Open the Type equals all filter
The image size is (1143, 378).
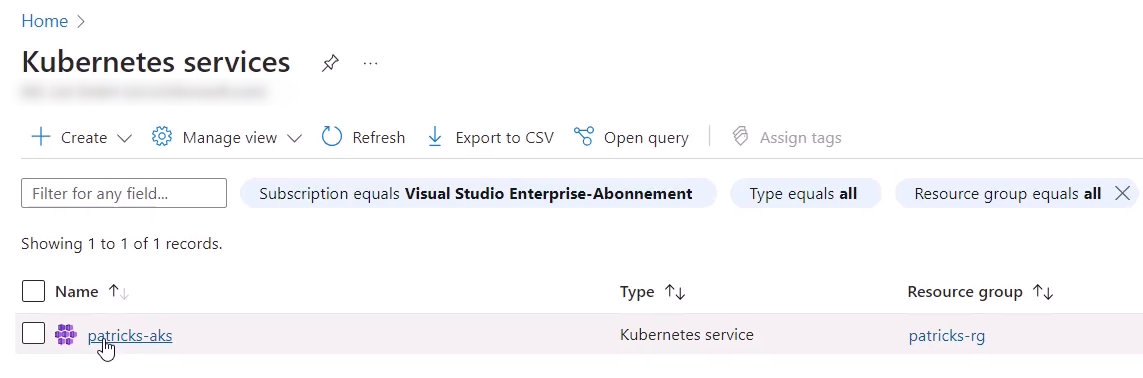point(805,194)
